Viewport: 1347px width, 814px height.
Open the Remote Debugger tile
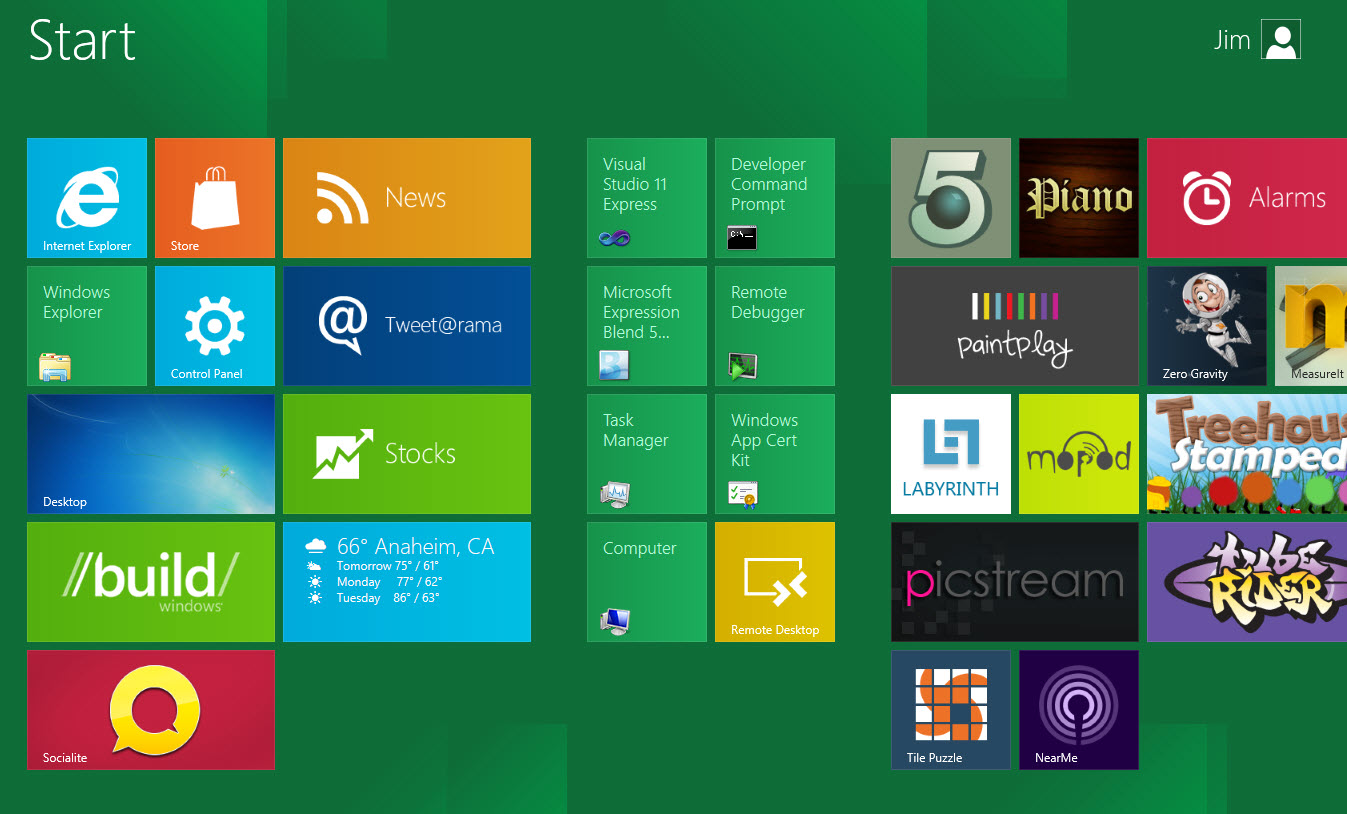click(x=775, y=326)
